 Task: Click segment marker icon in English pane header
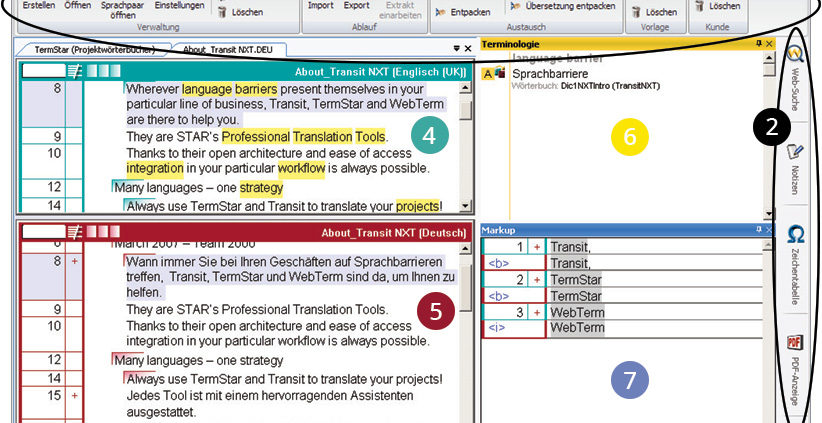tap(75, 71)
